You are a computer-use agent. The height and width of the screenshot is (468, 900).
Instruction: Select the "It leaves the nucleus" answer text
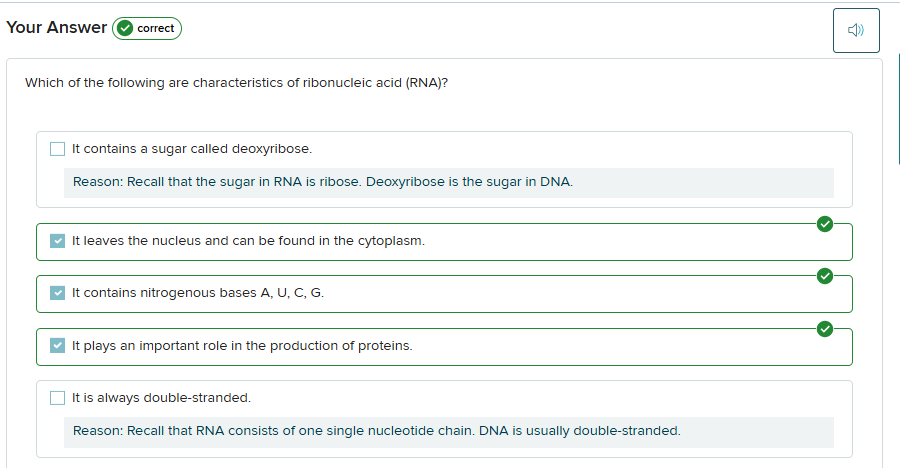[248, 241]
